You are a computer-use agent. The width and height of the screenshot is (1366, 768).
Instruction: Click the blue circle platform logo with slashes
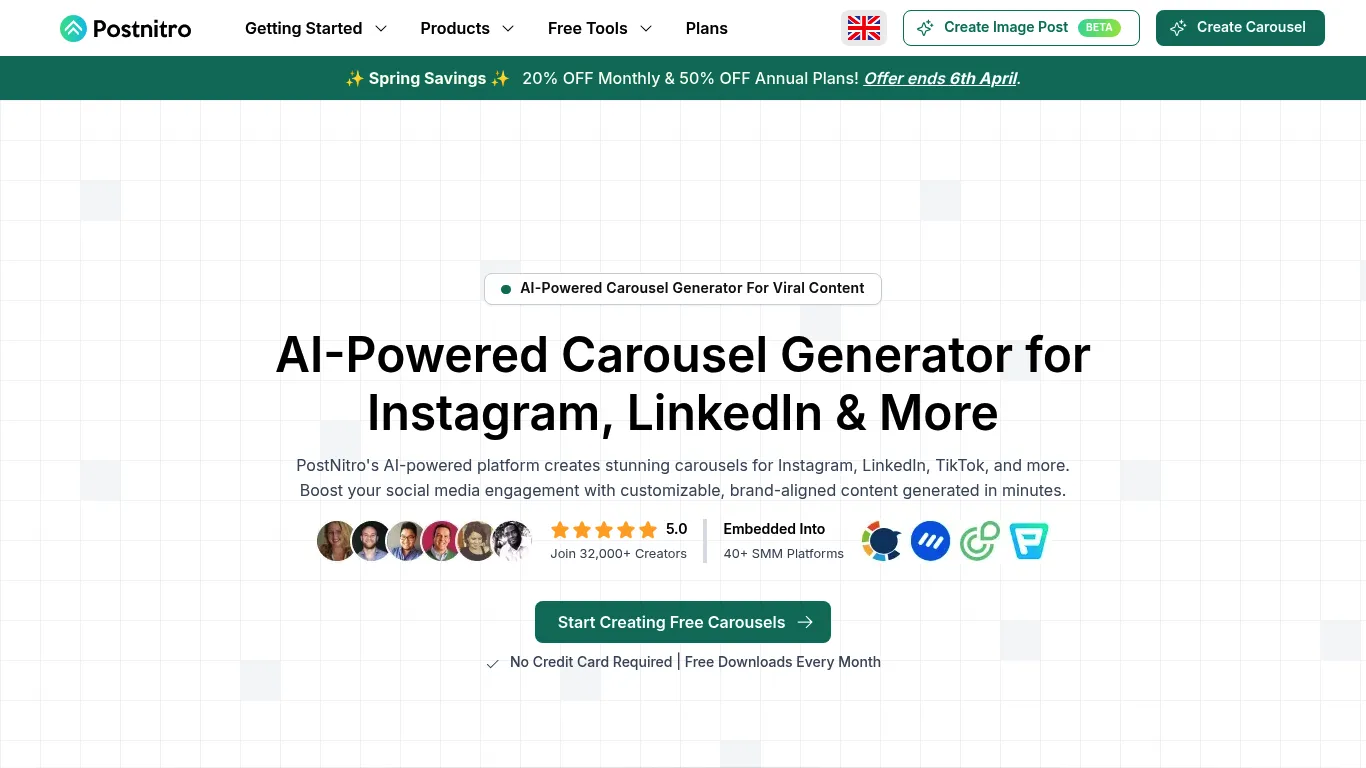click(930, 541)
